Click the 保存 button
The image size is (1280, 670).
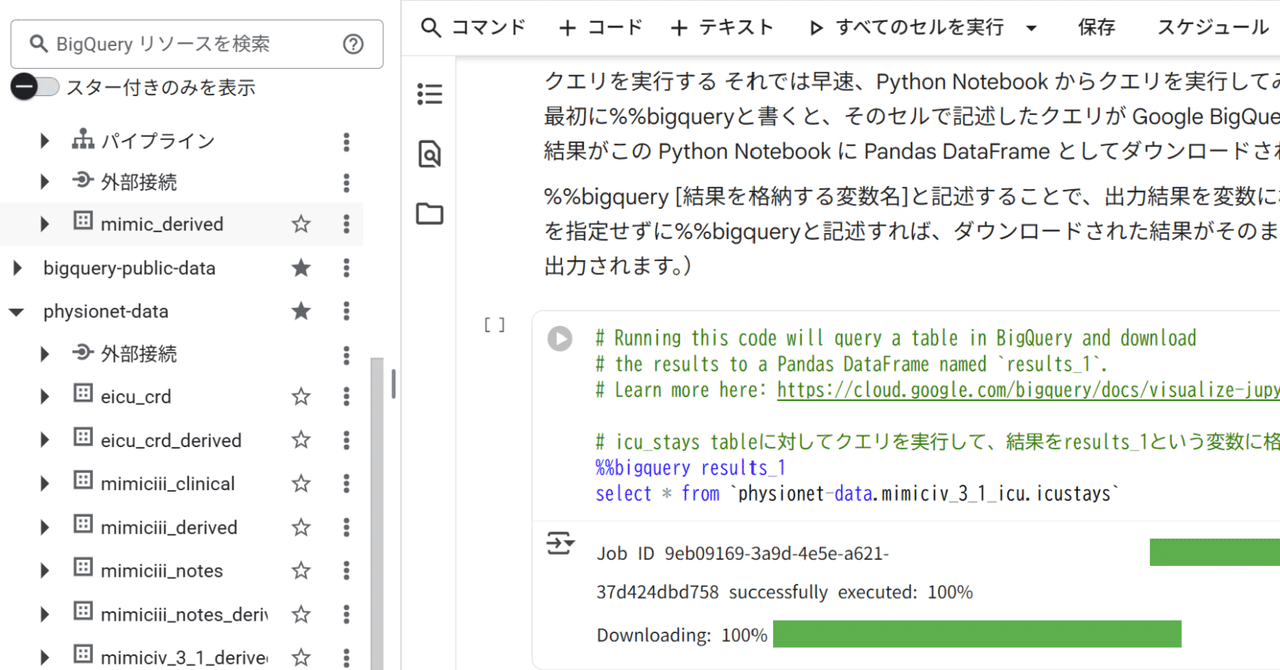click(x=1096, y=27)
